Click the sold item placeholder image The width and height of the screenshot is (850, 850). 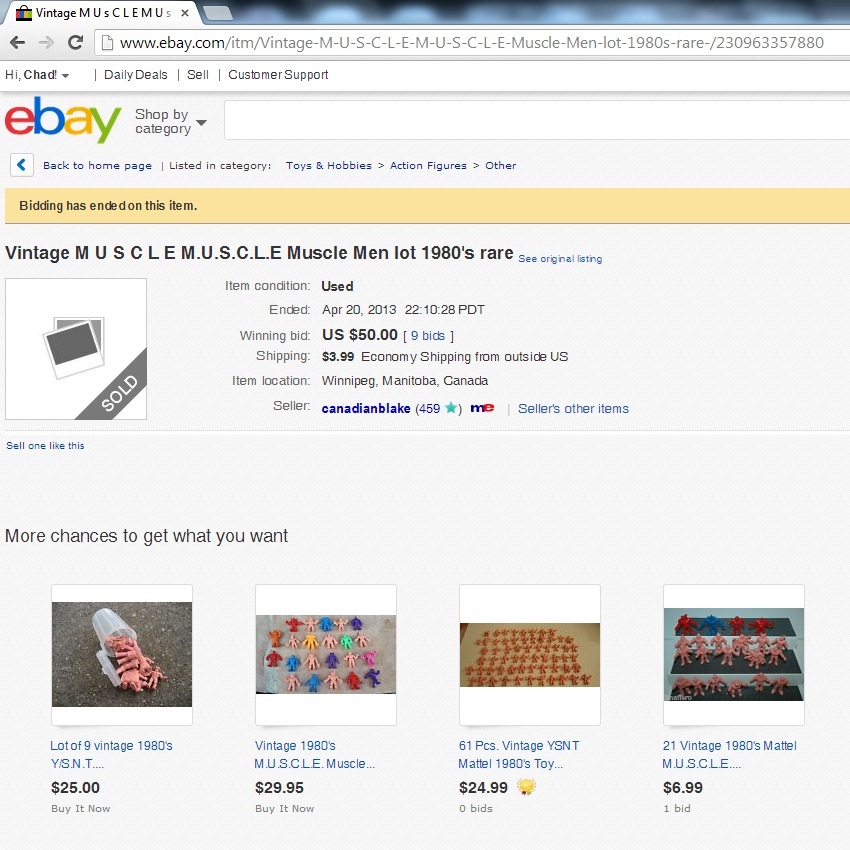(x=76, y=349)
